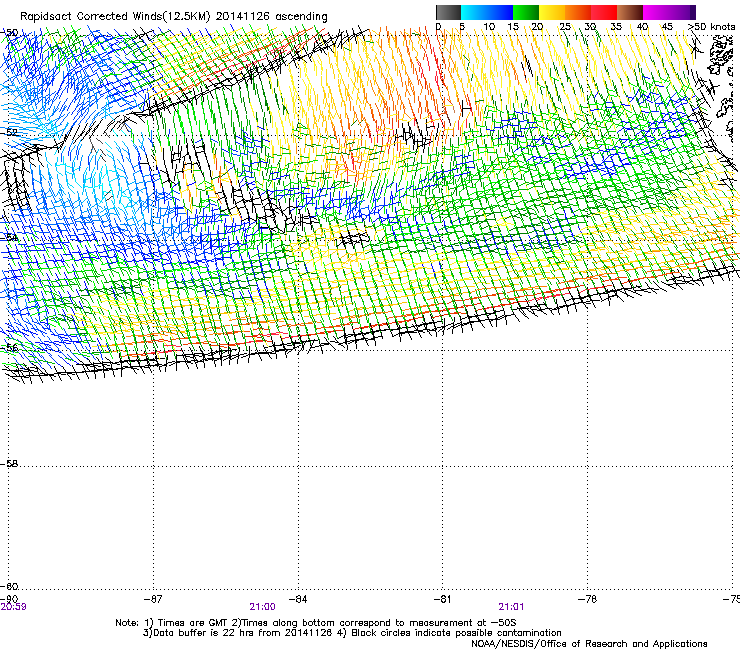Click the latitude label '-60'

[9, 586]
